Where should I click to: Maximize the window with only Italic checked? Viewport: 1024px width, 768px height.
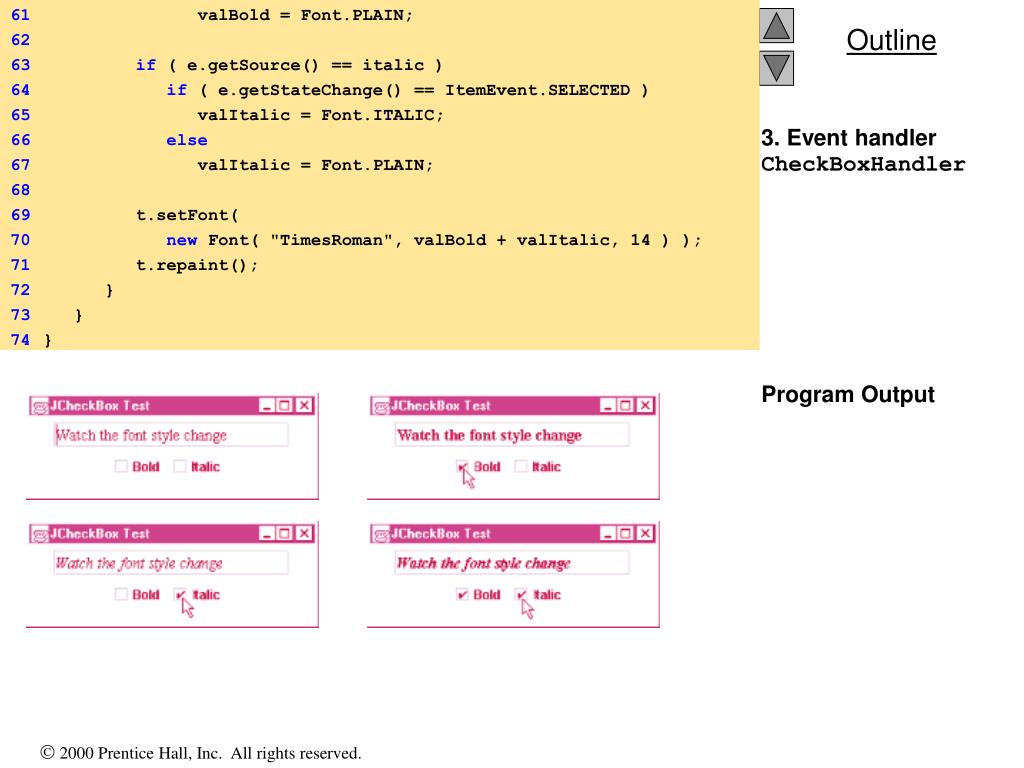click(x=284, y=534)
